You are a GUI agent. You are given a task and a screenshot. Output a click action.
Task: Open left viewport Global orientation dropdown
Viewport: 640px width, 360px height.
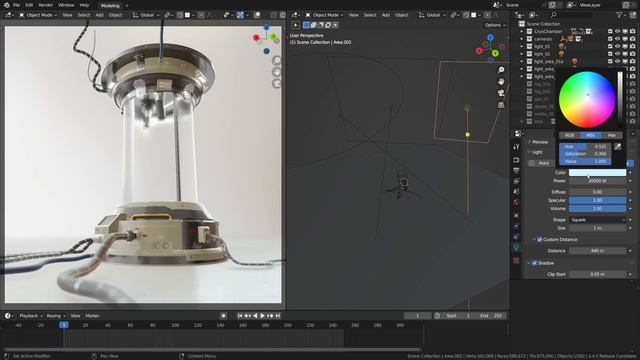coord(146,15)
